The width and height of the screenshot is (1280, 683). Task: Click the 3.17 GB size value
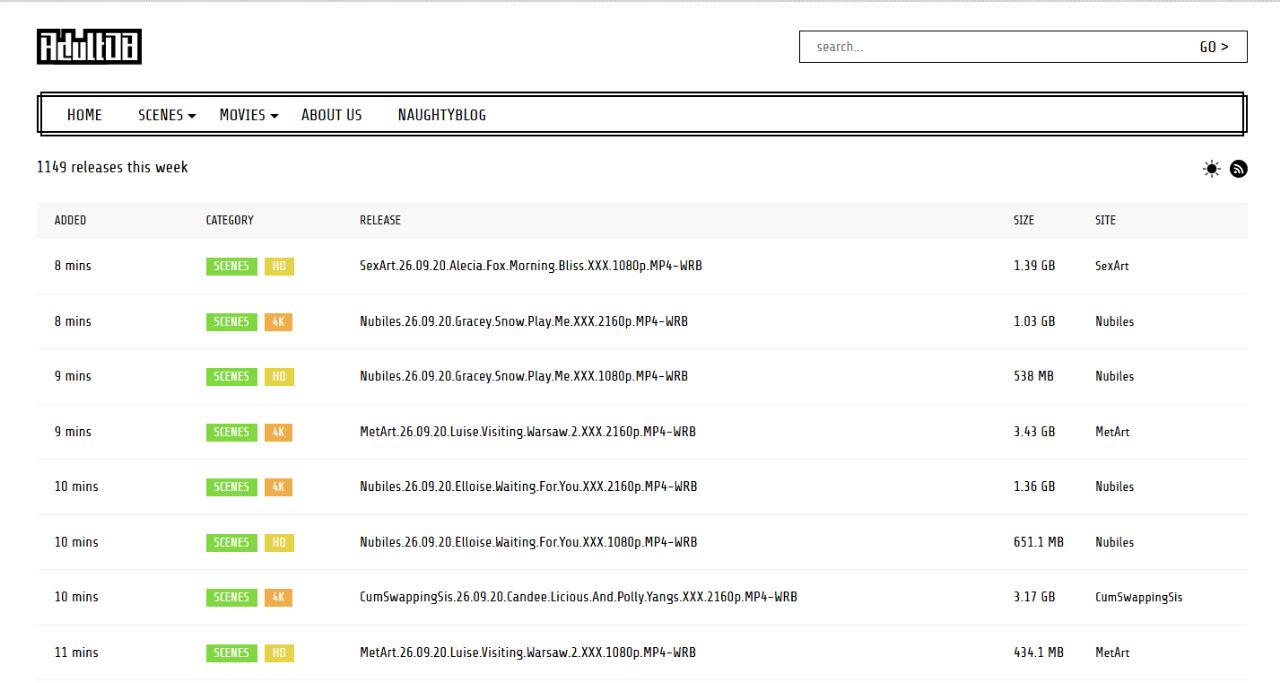(x=1034, y=597)
